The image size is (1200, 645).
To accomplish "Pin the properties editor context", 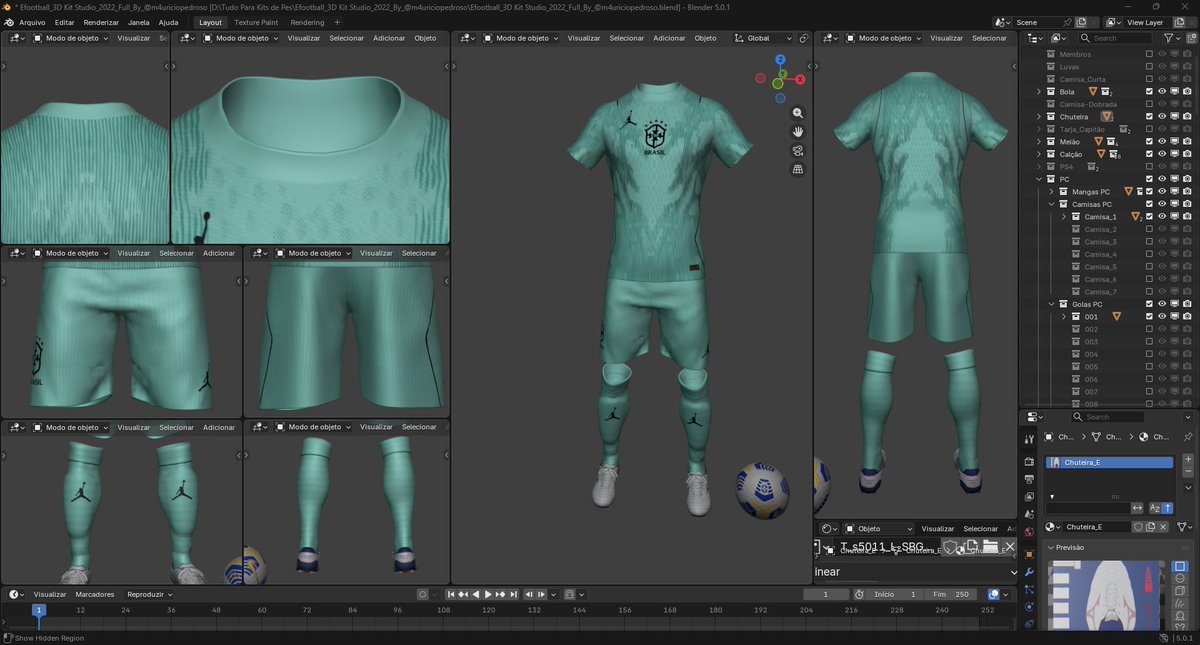I will tap(1187, 437).
